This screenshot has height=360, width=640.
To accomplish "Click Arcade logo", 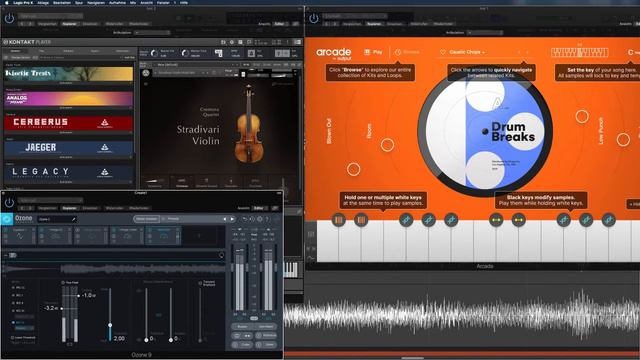I will [333, 53].
